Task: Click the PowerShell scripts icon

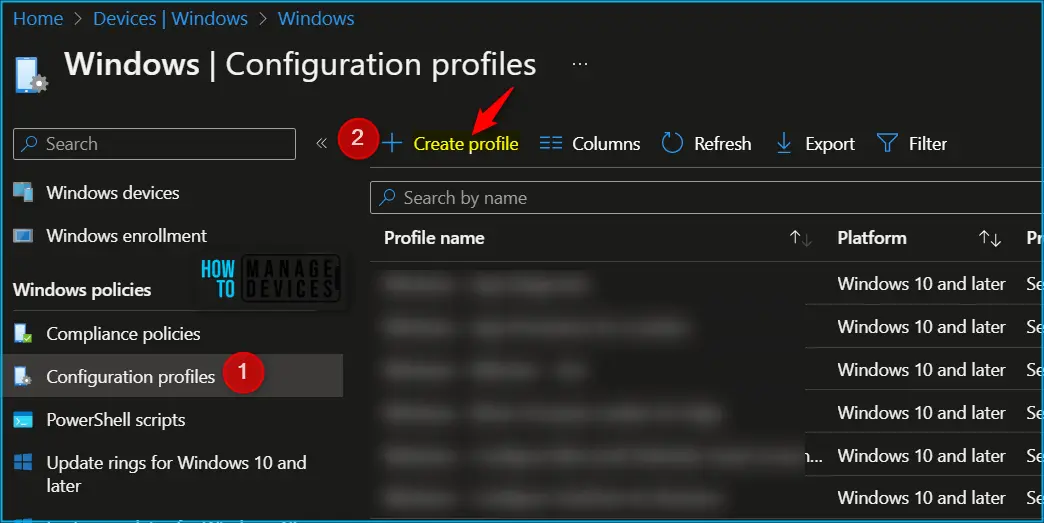Action: pyautogui.click(x=23, y=421)
